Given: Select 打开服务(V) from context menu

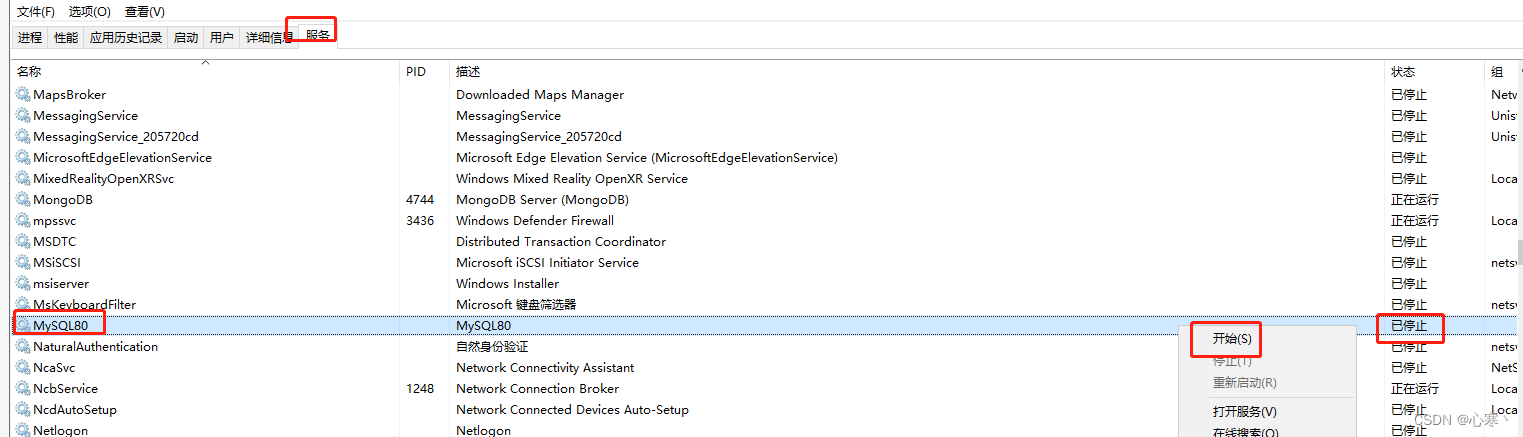Looking at the screenshot, I should 1244,412.
